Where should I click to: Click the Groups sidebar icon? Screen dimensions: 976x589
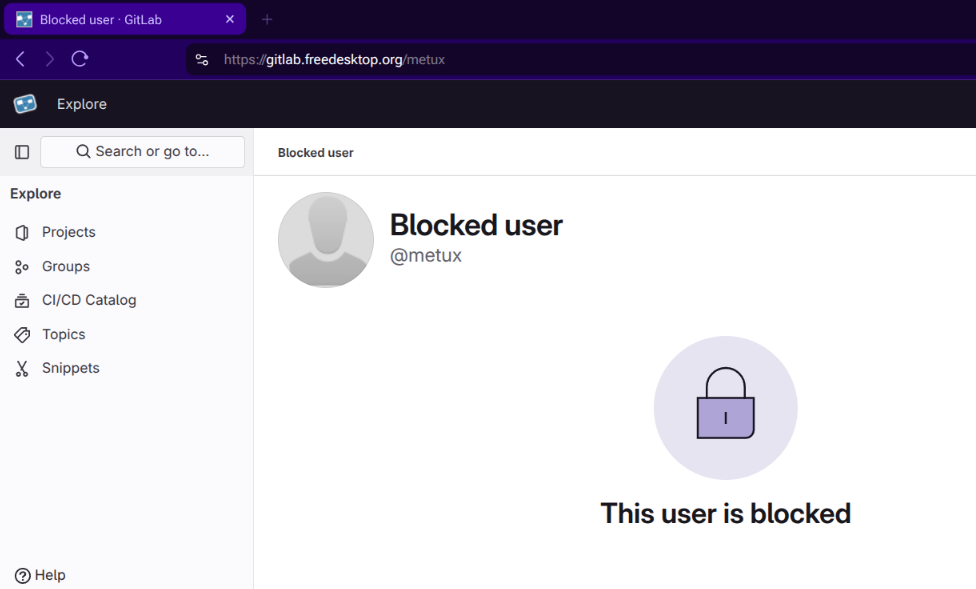pos(22,267)
